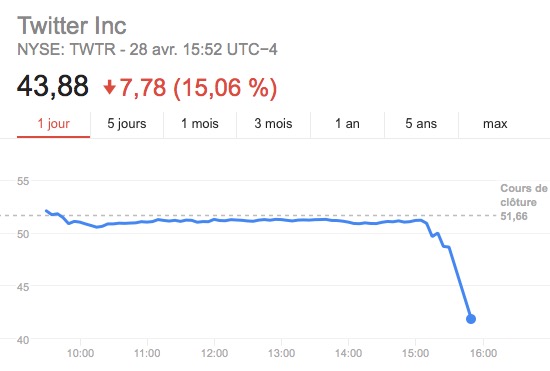Click the 55 price axis label

[23, 181]
